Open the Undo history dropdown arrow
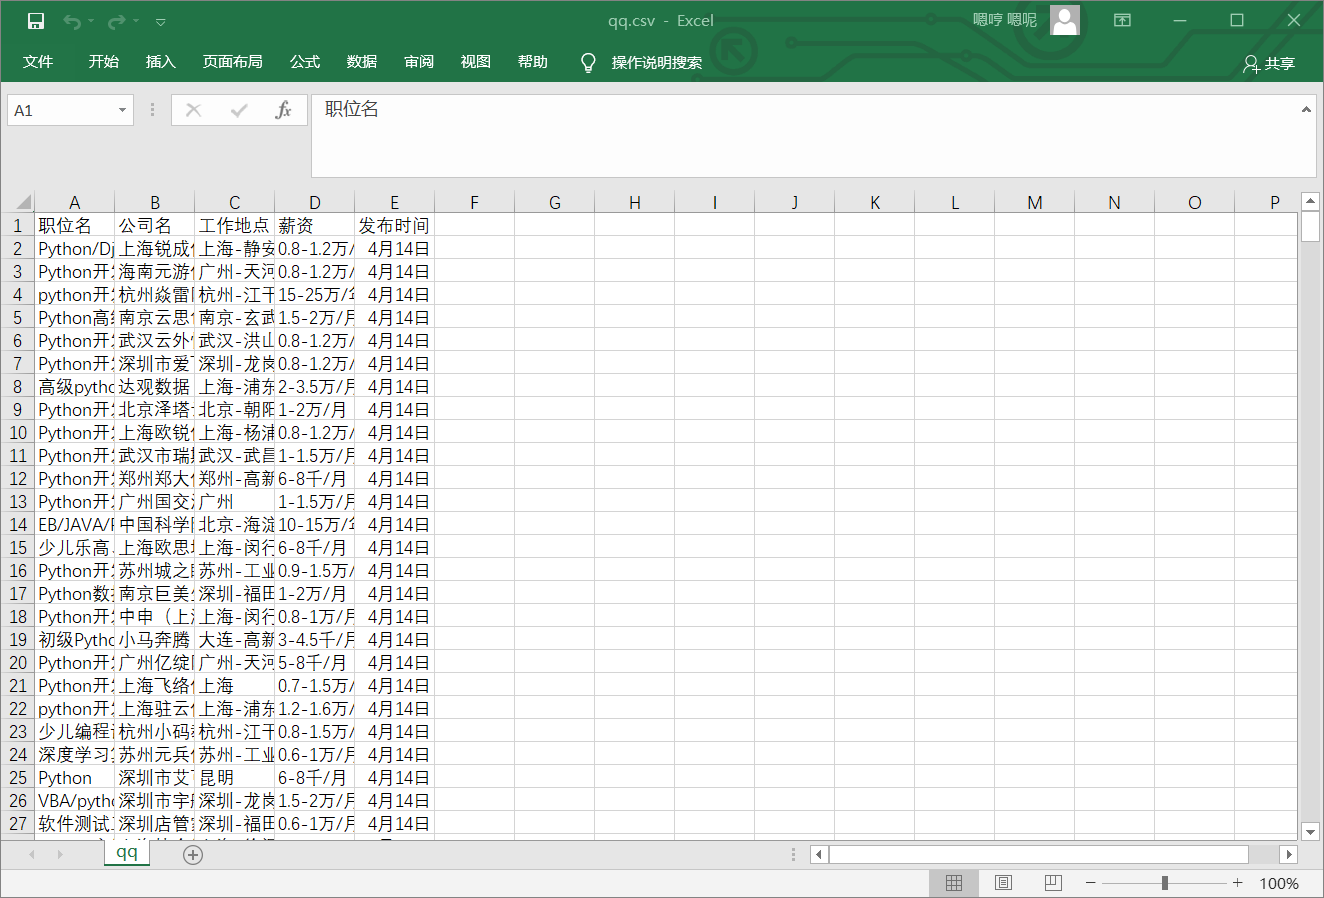The width and height of the screenshot is (1324, 898). tap(91, 21)
